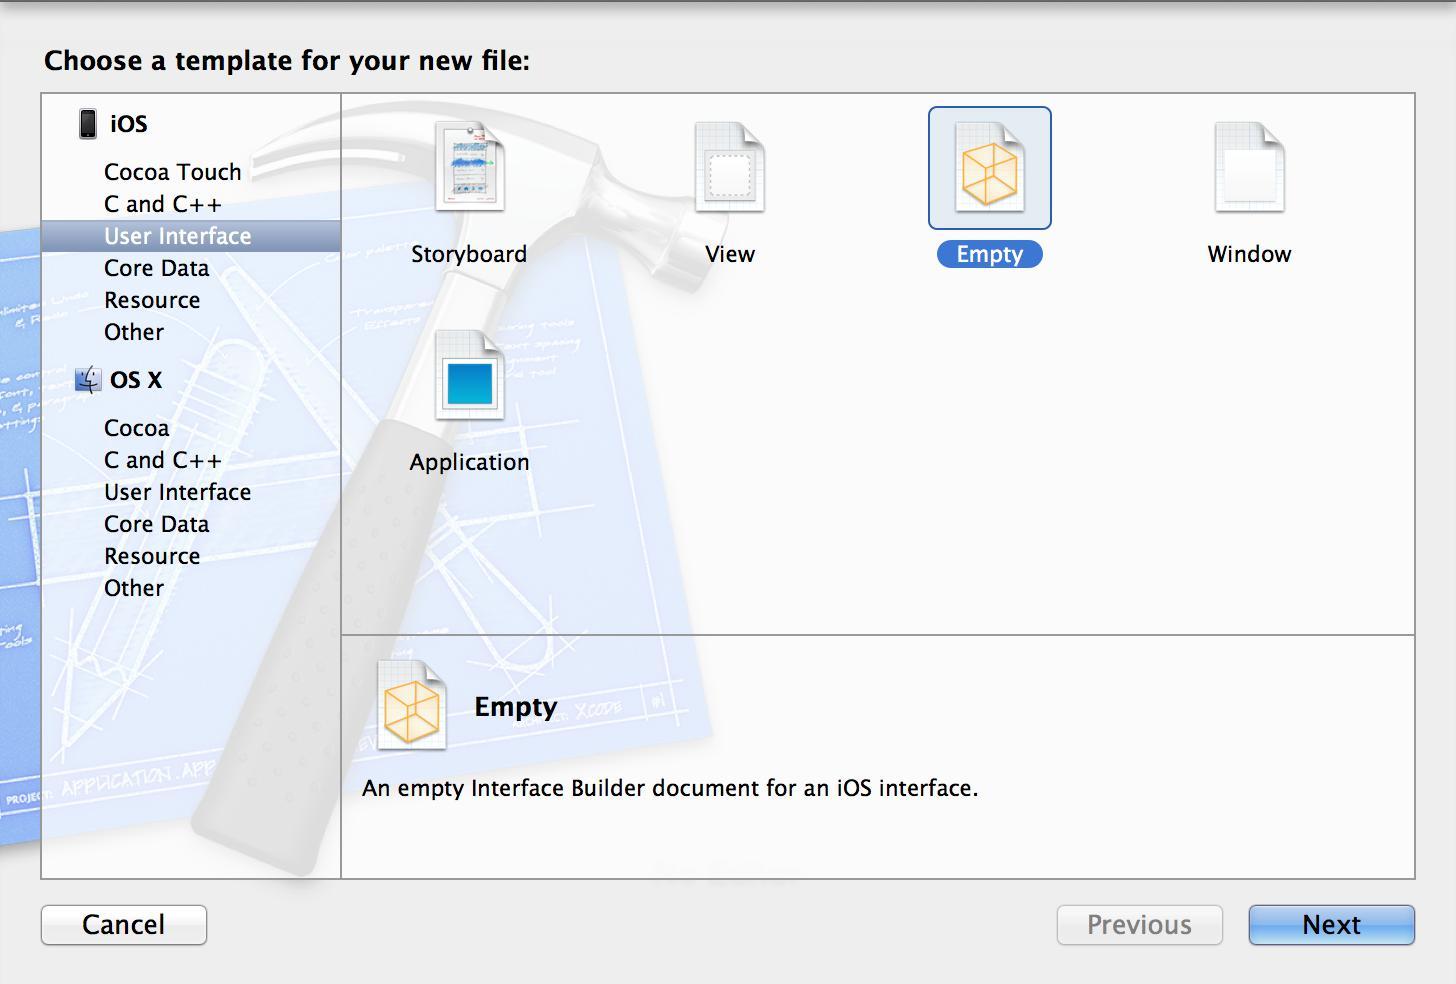The width and height of the screenshot is (1456, 984).
Task: Choose iOS Resource category
Action: click(x=152, y=300)
